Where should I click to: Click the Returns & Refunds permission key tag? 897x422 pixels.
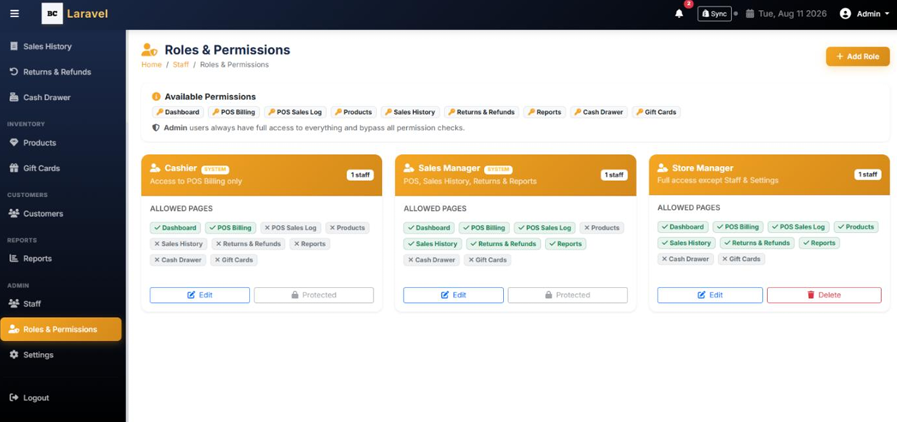click(x=482, y=112)
